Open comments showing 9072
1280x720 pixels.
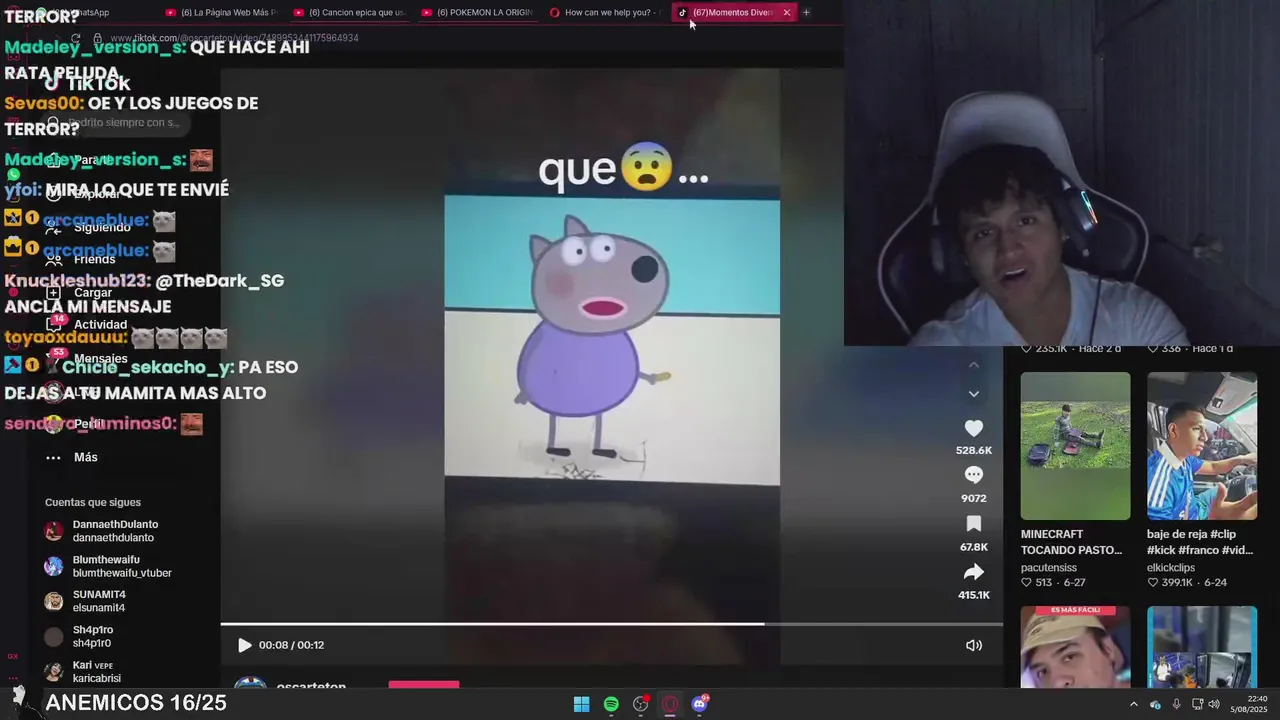[x=973, y=475]
